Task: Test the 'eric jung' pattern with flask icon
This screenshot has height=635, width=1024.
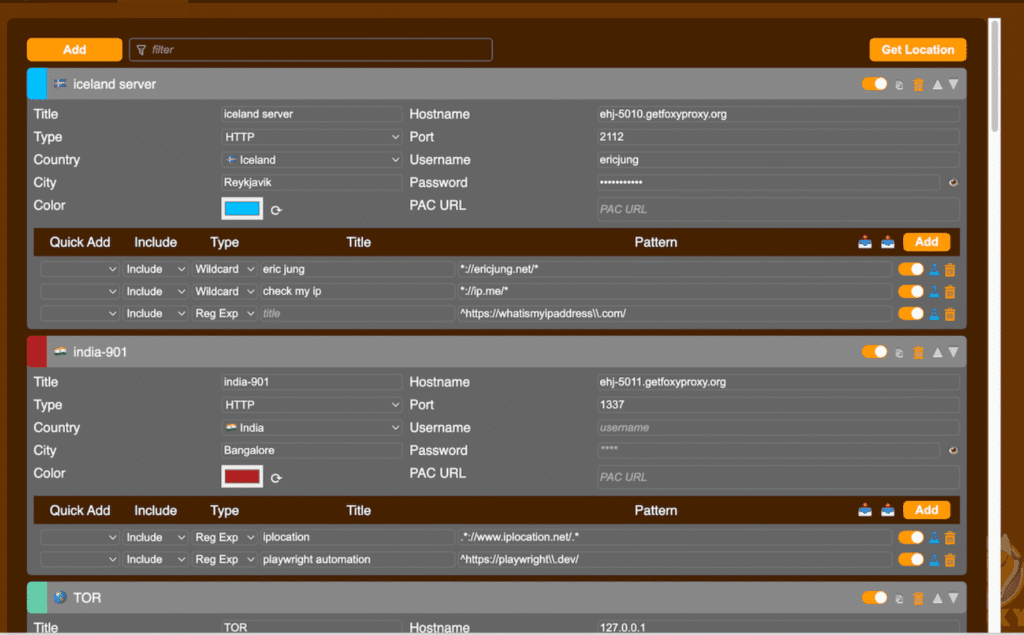Action: click(x=934, y=269)
